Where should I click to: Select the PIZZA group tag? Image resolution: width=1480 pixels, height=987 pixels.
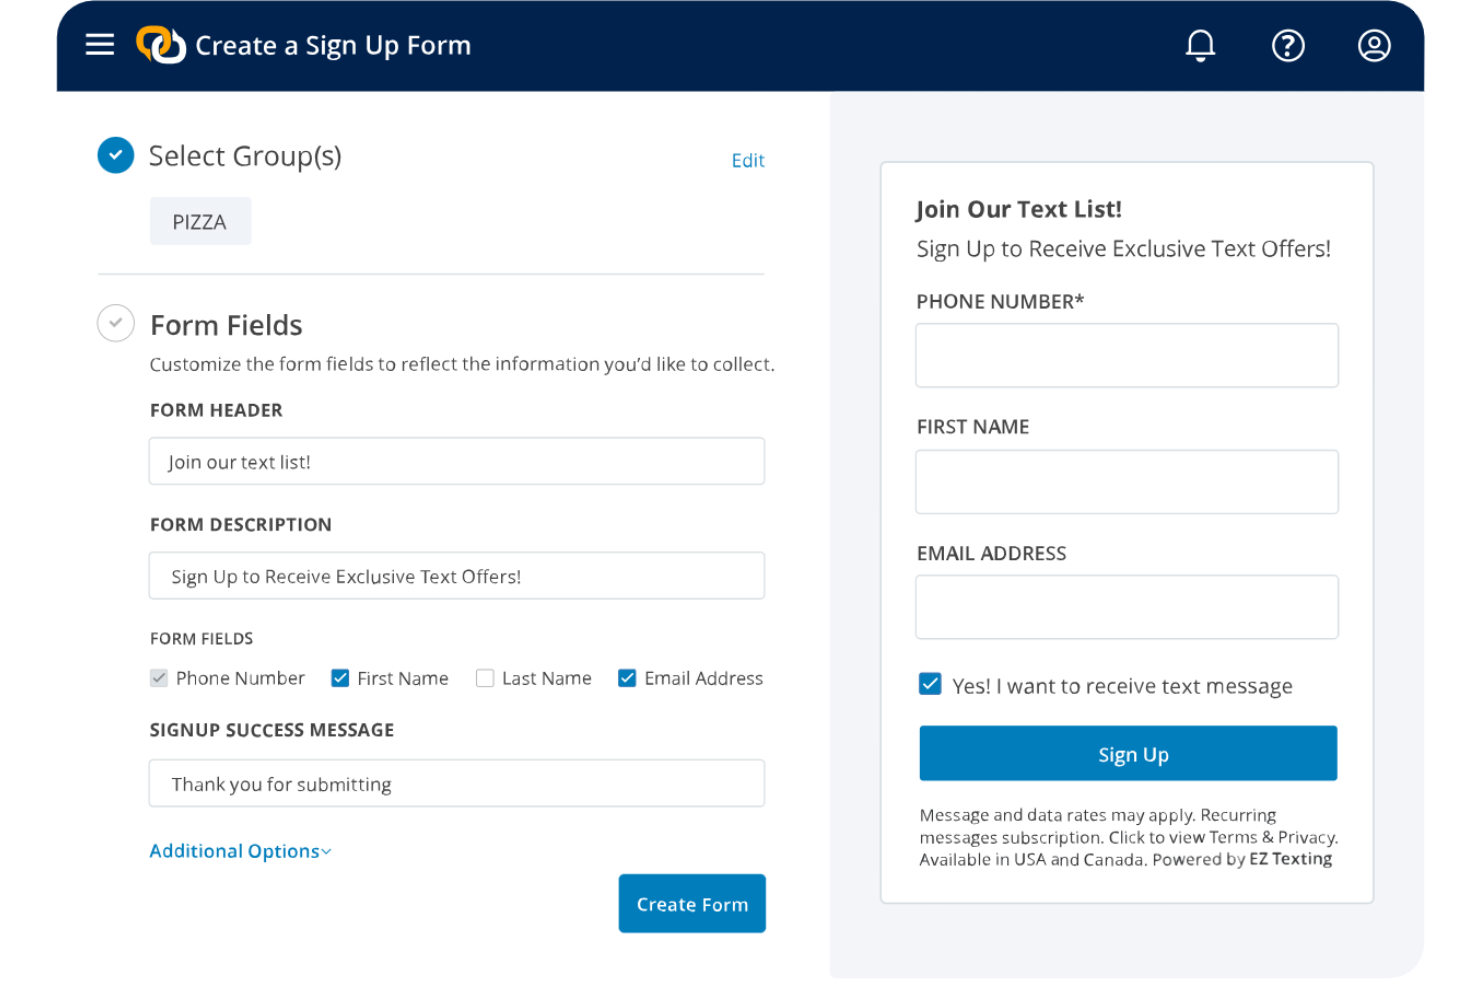(200, 221)
